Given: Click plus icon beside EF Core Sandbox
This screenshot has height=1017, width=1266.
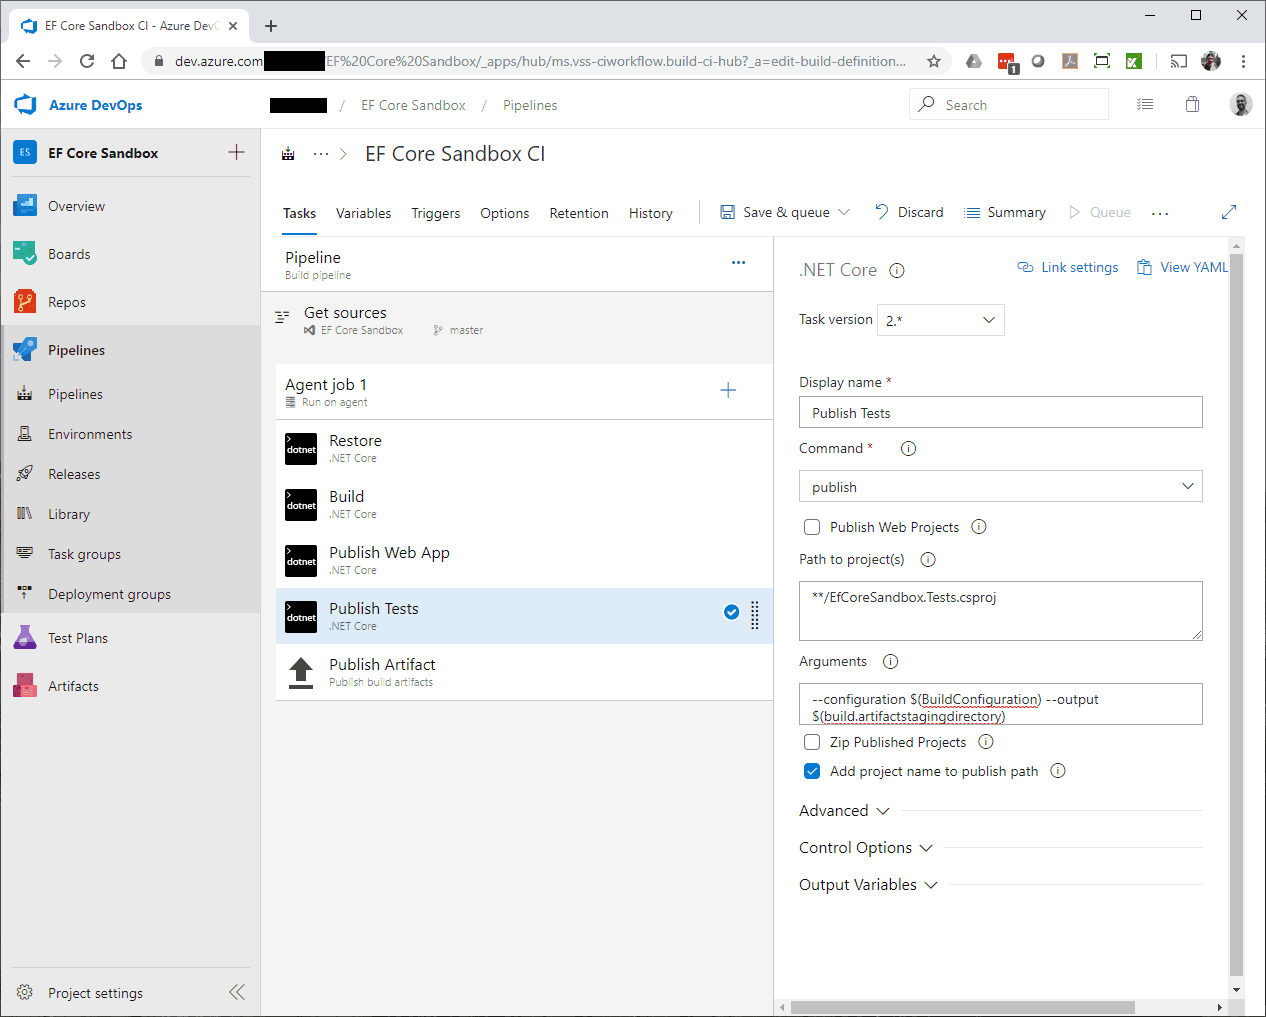Looking at the screenshot, I should (x=236, y=153).
